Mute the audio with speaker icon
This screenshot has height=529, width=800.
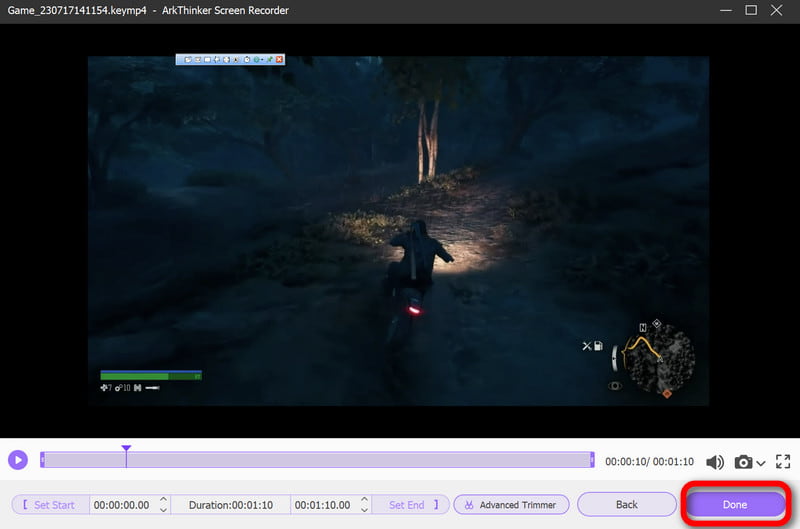(715, 462)
